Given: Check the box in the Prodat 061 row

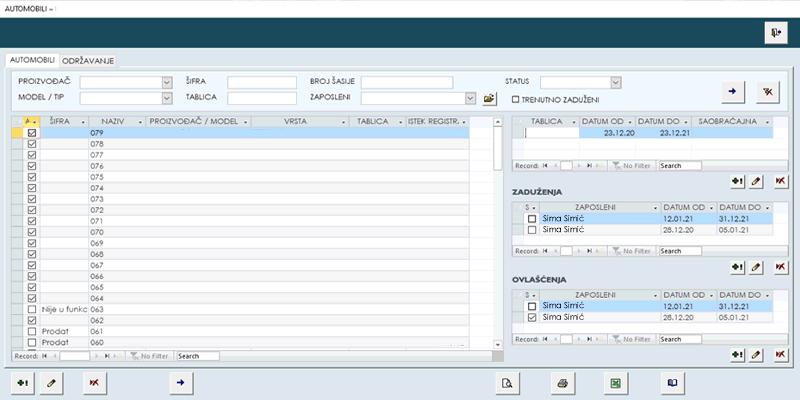Looking at the screenshot, I should tap(32, 331).
